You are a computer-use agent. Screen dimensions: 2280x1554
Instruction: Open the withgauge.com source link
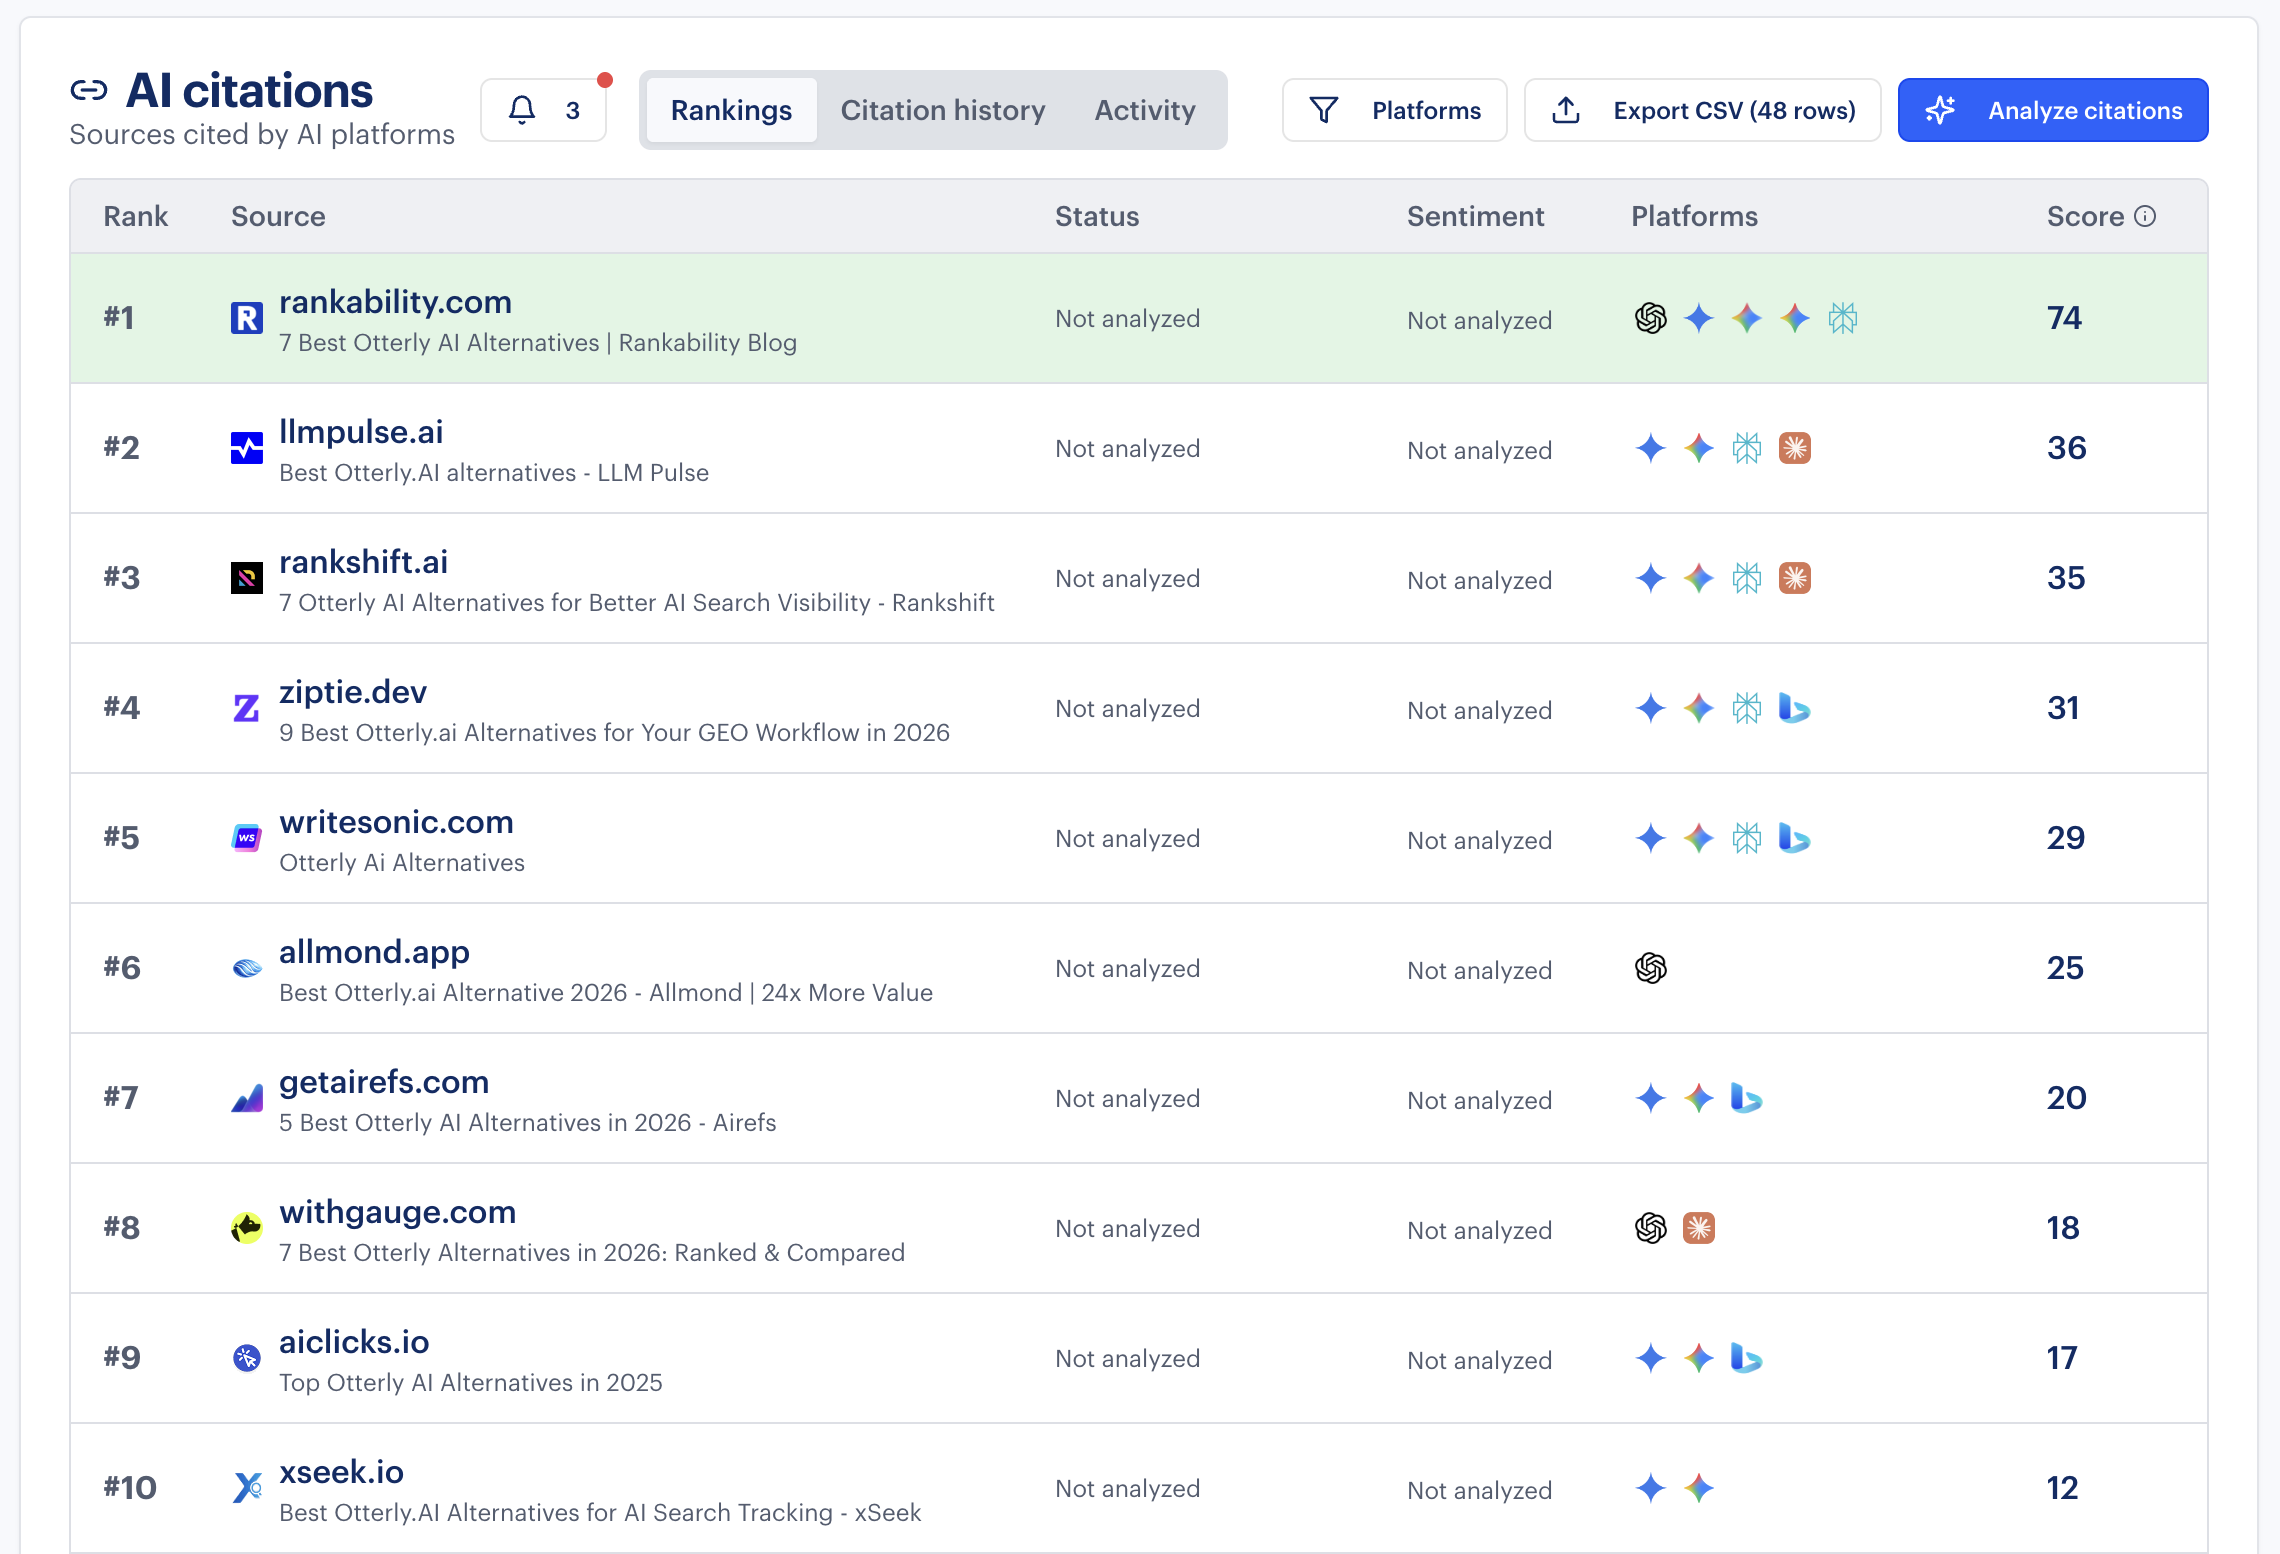(x=398, y=1212)
